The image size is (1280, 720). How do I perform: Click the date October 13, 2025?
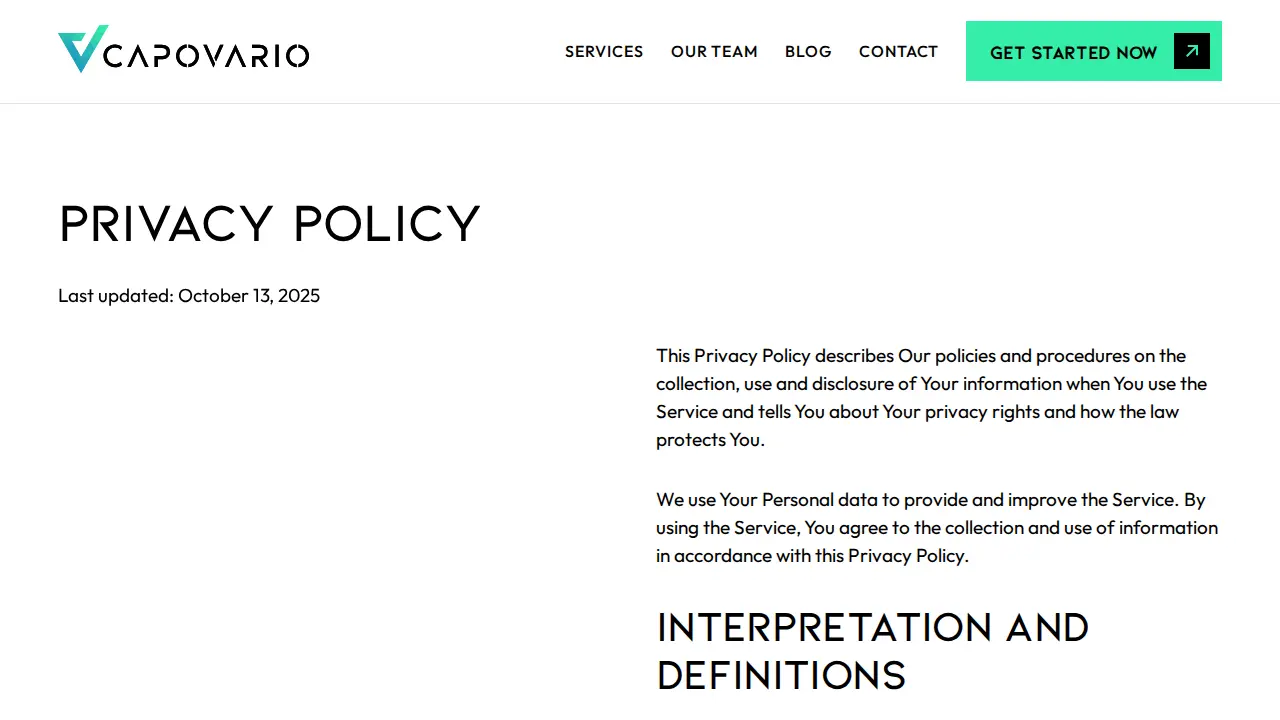click(x=249, y=296)
